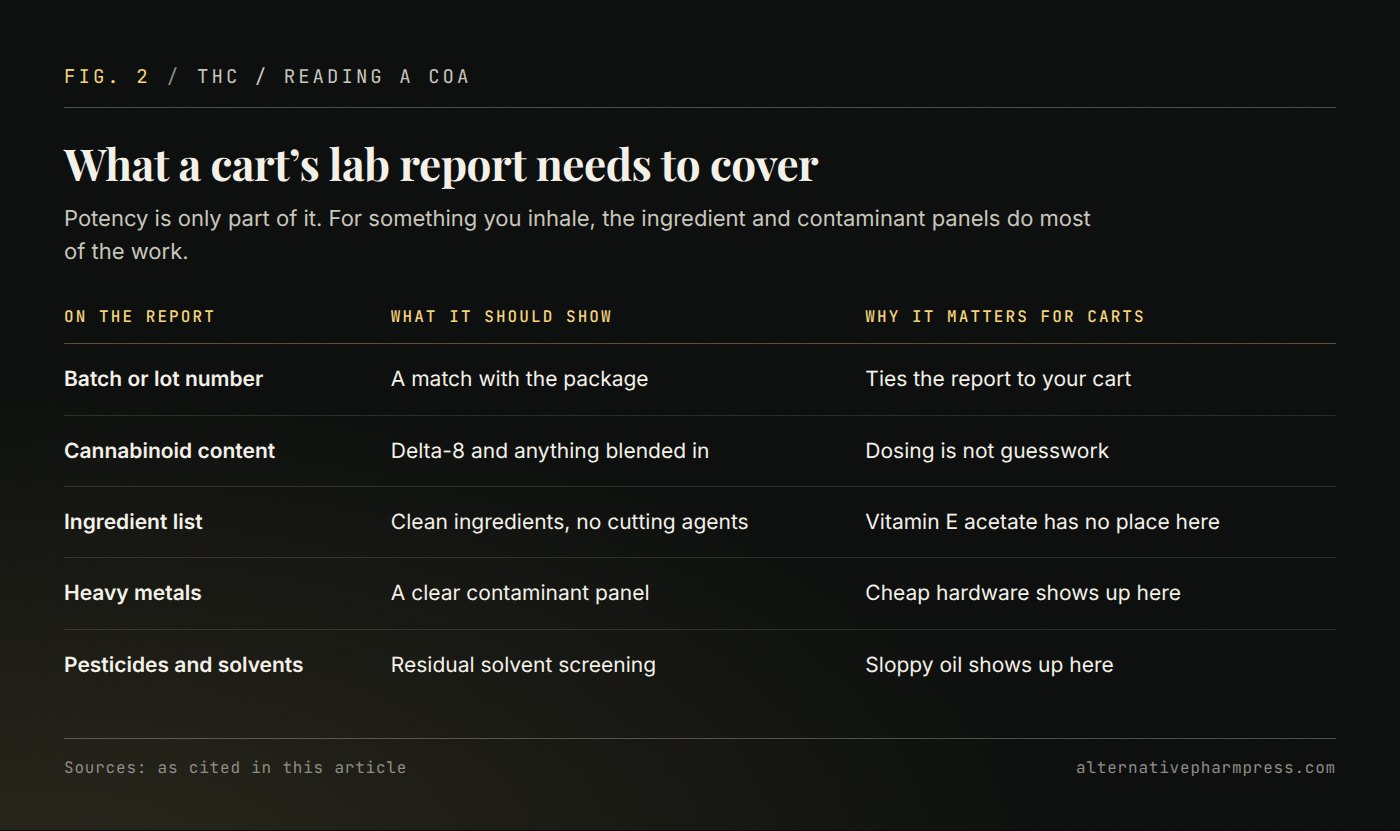Click 'Vitamin E acetate has no place here'
The height and width of the screenshot is (831, 1400).
[1042, 522]
